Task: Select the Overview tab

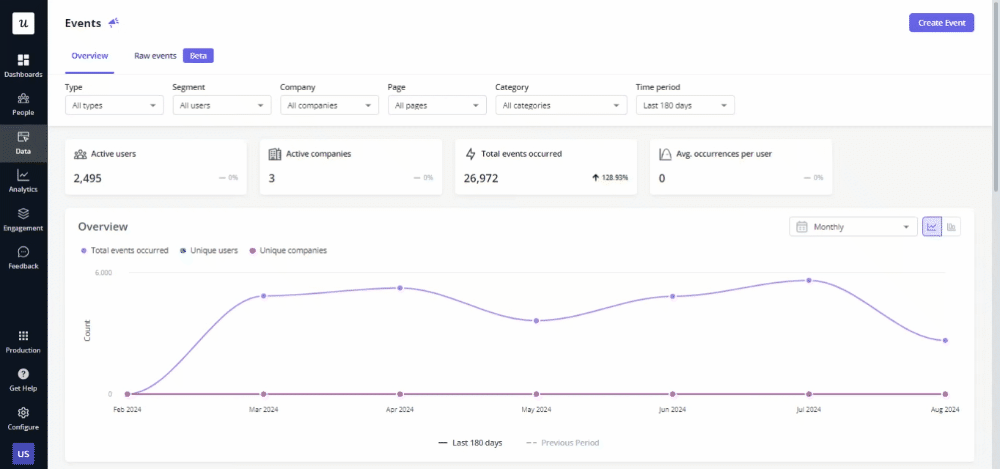Action: (x=89, y=56)
